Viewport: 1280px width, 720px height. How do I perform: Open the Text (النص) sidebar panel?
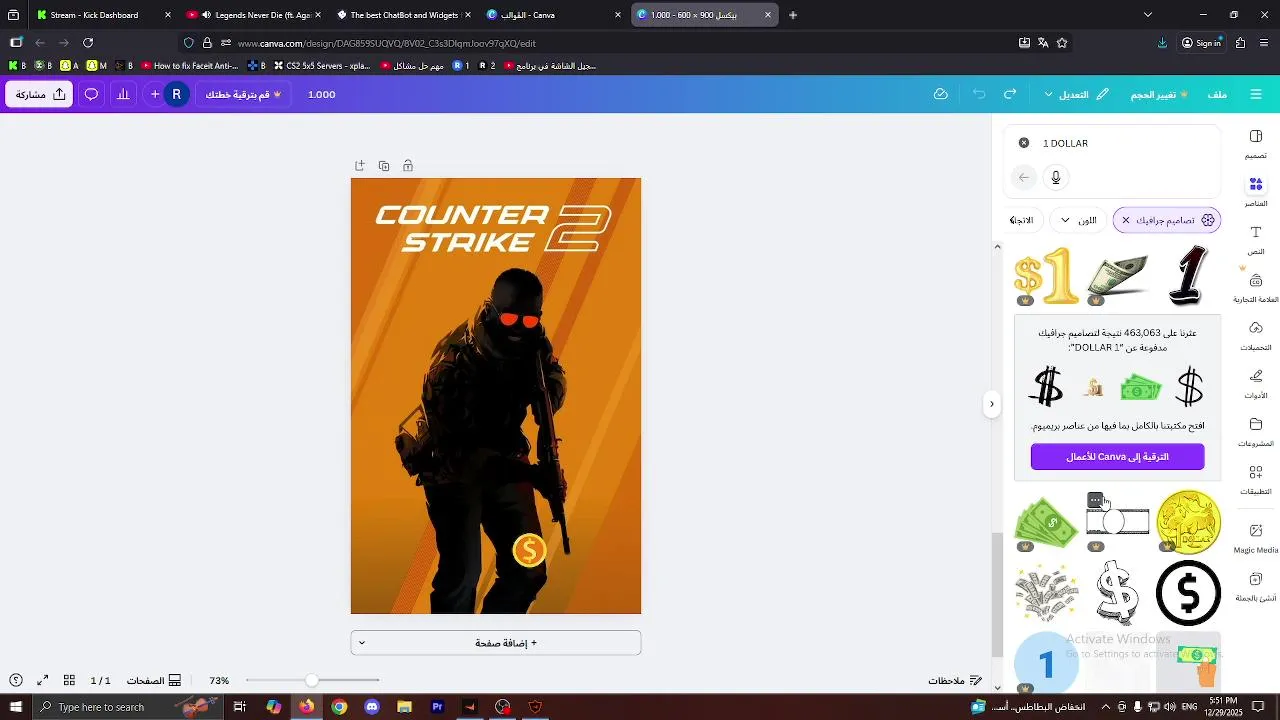tap(1256, 240)
